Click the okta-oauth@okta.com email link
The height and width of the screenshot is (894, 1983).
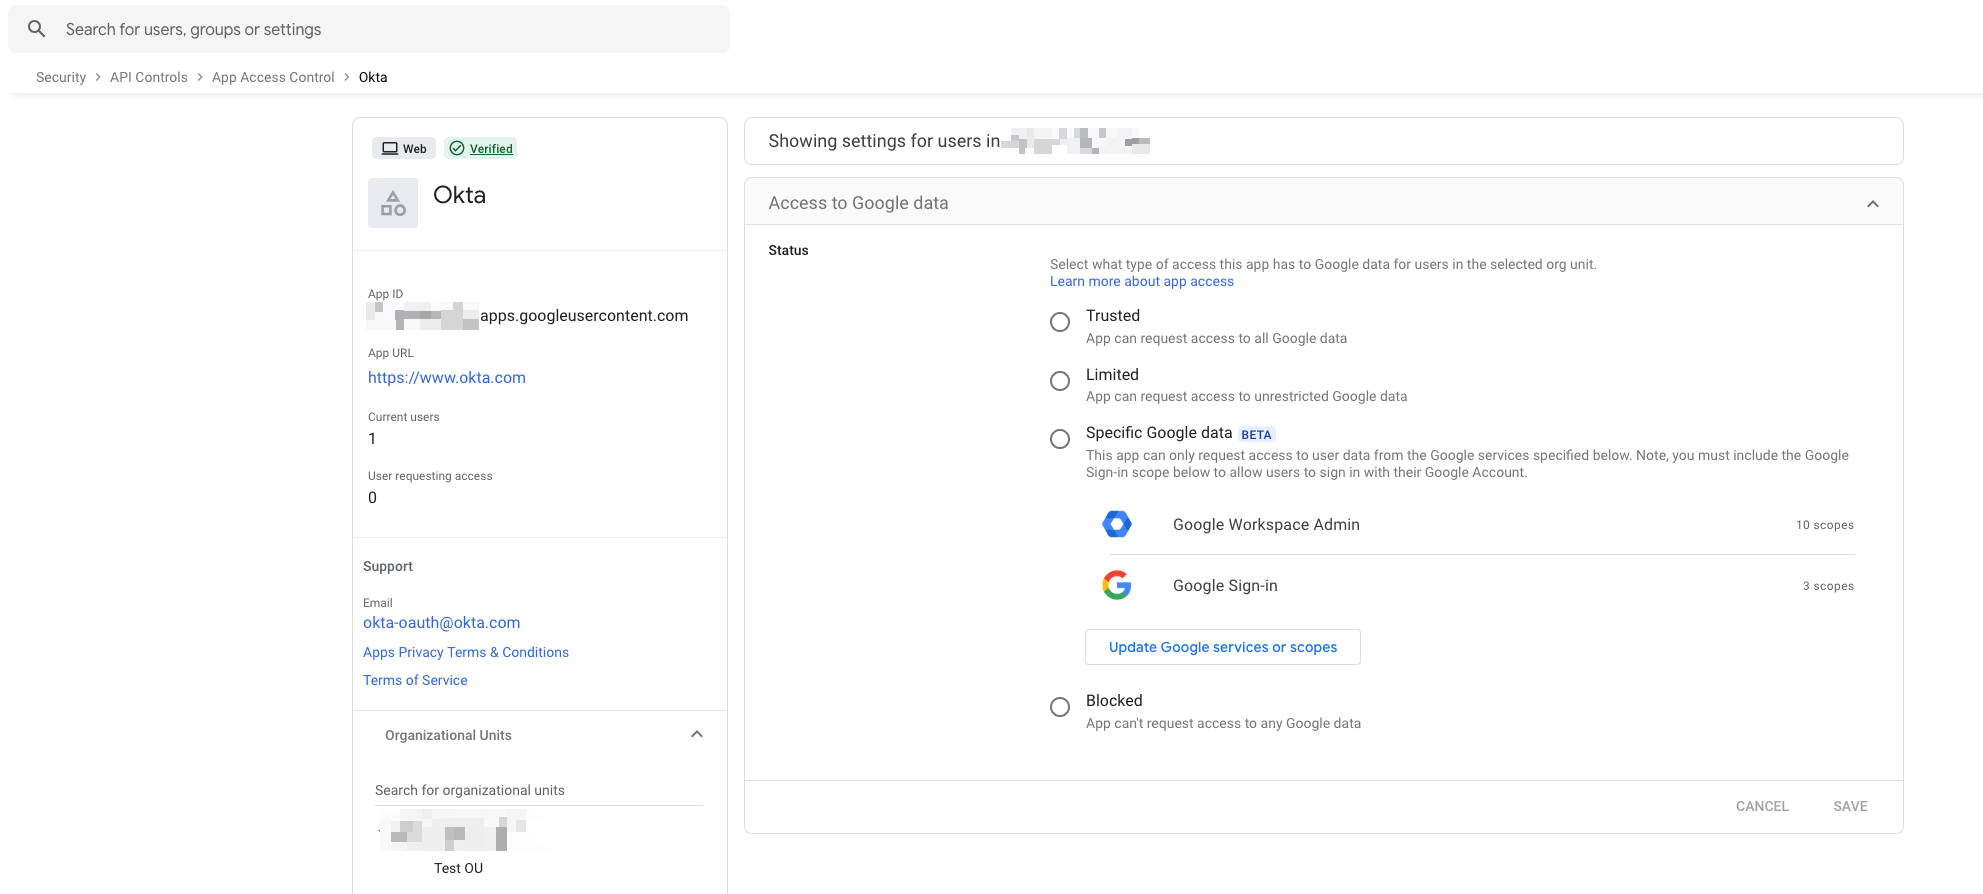tap(442, 623)
